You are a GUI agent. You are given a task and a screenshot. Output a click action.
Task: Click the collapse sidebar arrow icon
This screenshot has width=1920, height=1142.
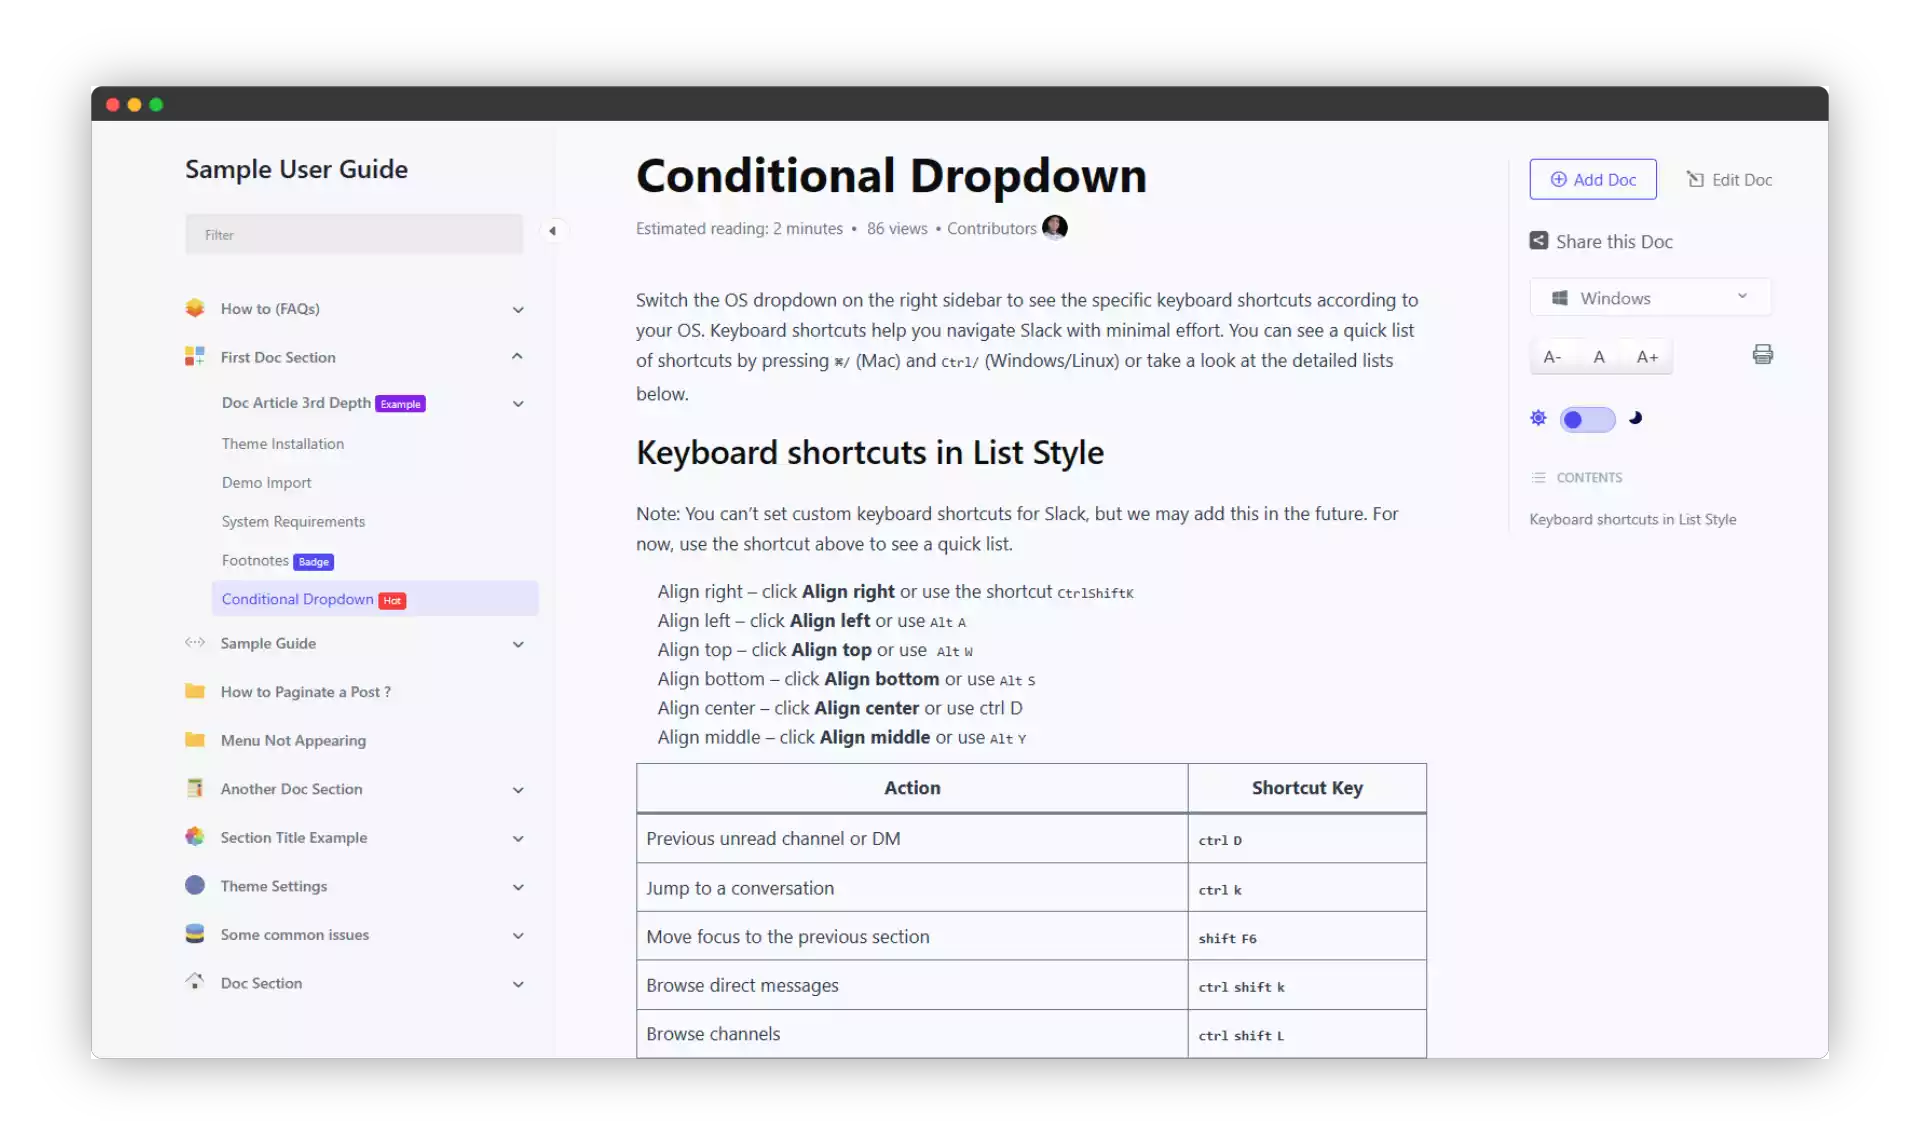point(553,231)
